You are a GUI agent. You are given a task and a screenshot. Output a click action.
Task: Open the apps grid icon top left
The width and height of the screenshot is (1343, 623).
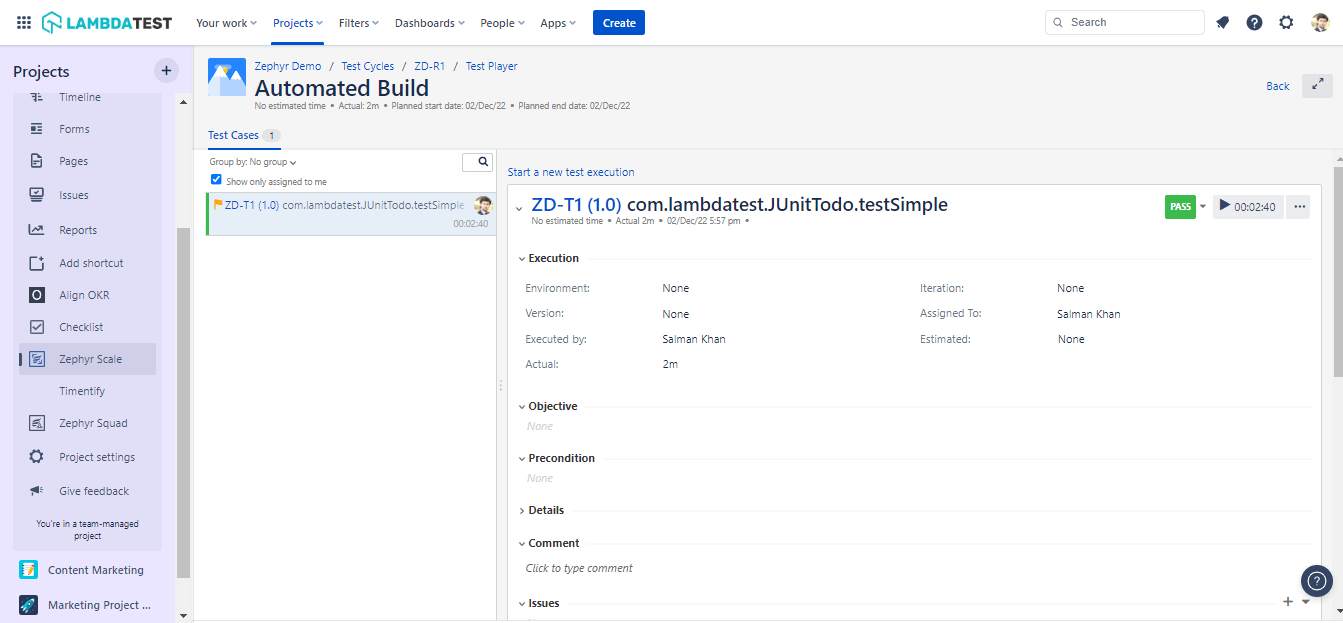(x=23, y=22)
